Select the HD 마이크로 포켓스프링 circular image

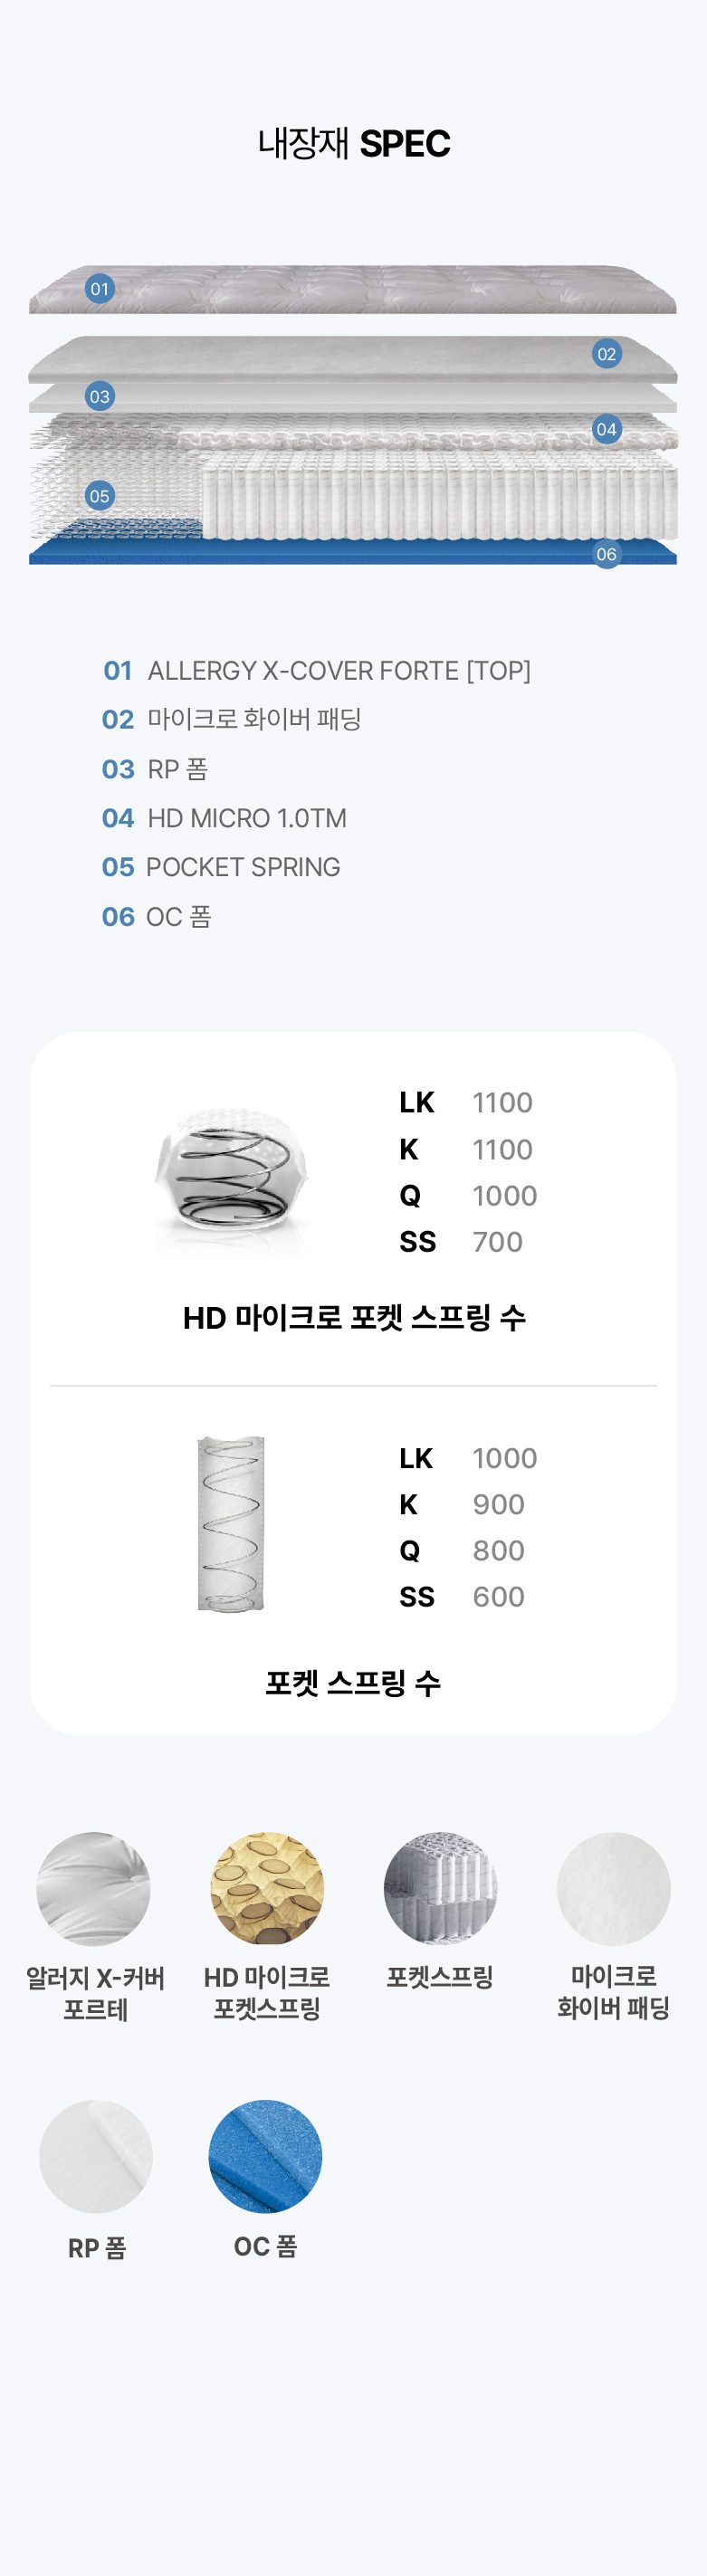(267, 1889)
